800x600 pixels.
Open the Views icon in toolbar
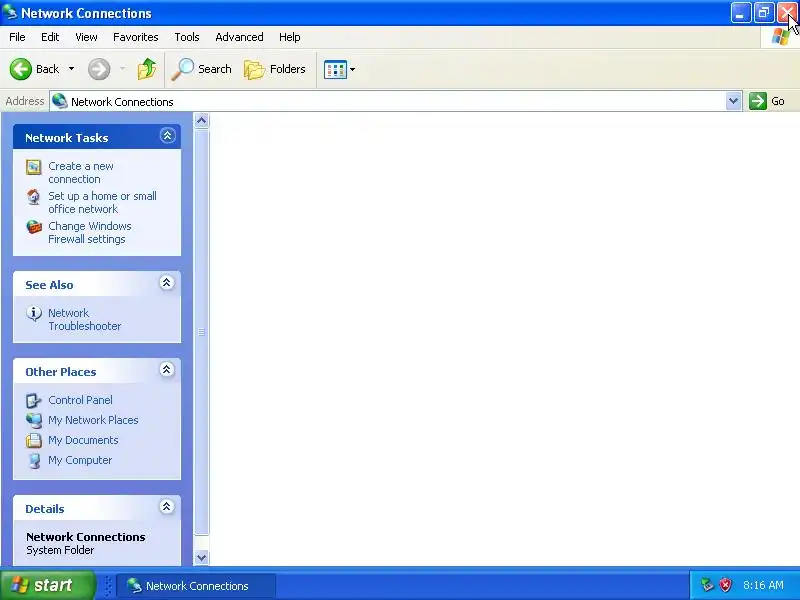pyautogui.click(x=335, y=69)
